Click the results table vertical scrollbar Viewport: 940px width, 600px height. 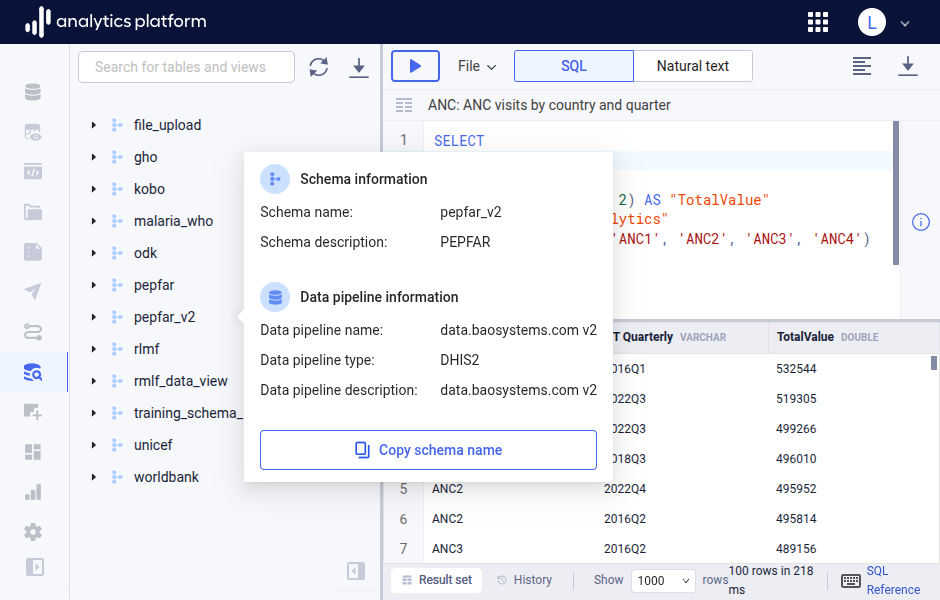coord(933,363)
